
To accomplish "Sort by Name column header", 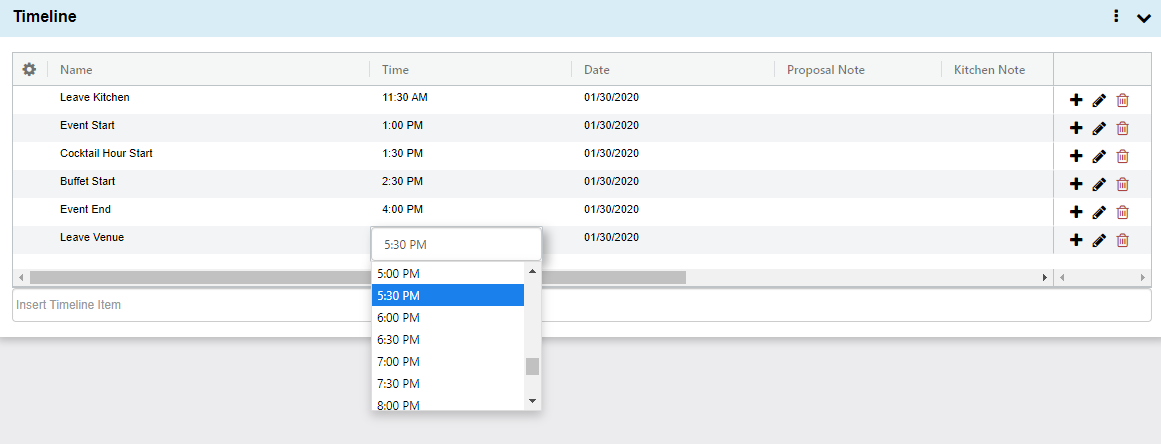I will pyautogui.click(x=76, y=70).
